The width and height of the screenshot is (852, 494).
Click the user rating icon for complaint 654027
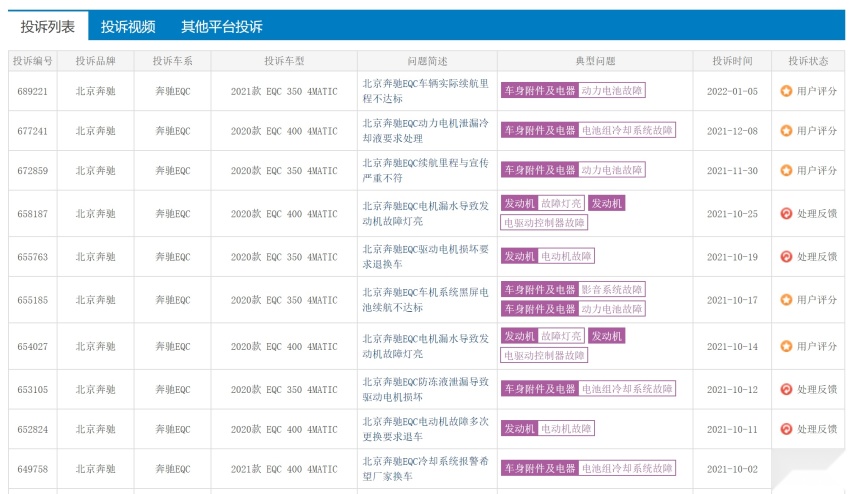tap(786, 346)
